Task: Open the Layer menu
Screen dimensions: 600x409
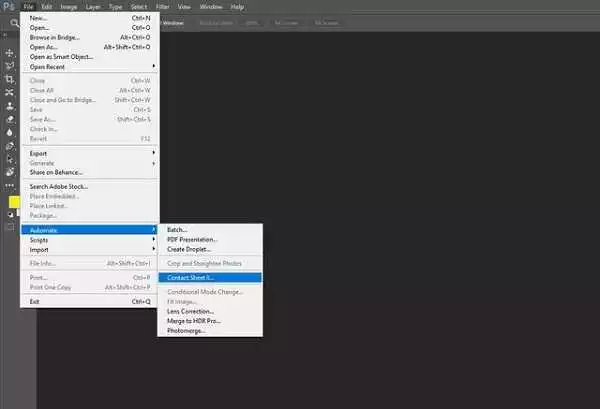Action: [x=93, y=7]
